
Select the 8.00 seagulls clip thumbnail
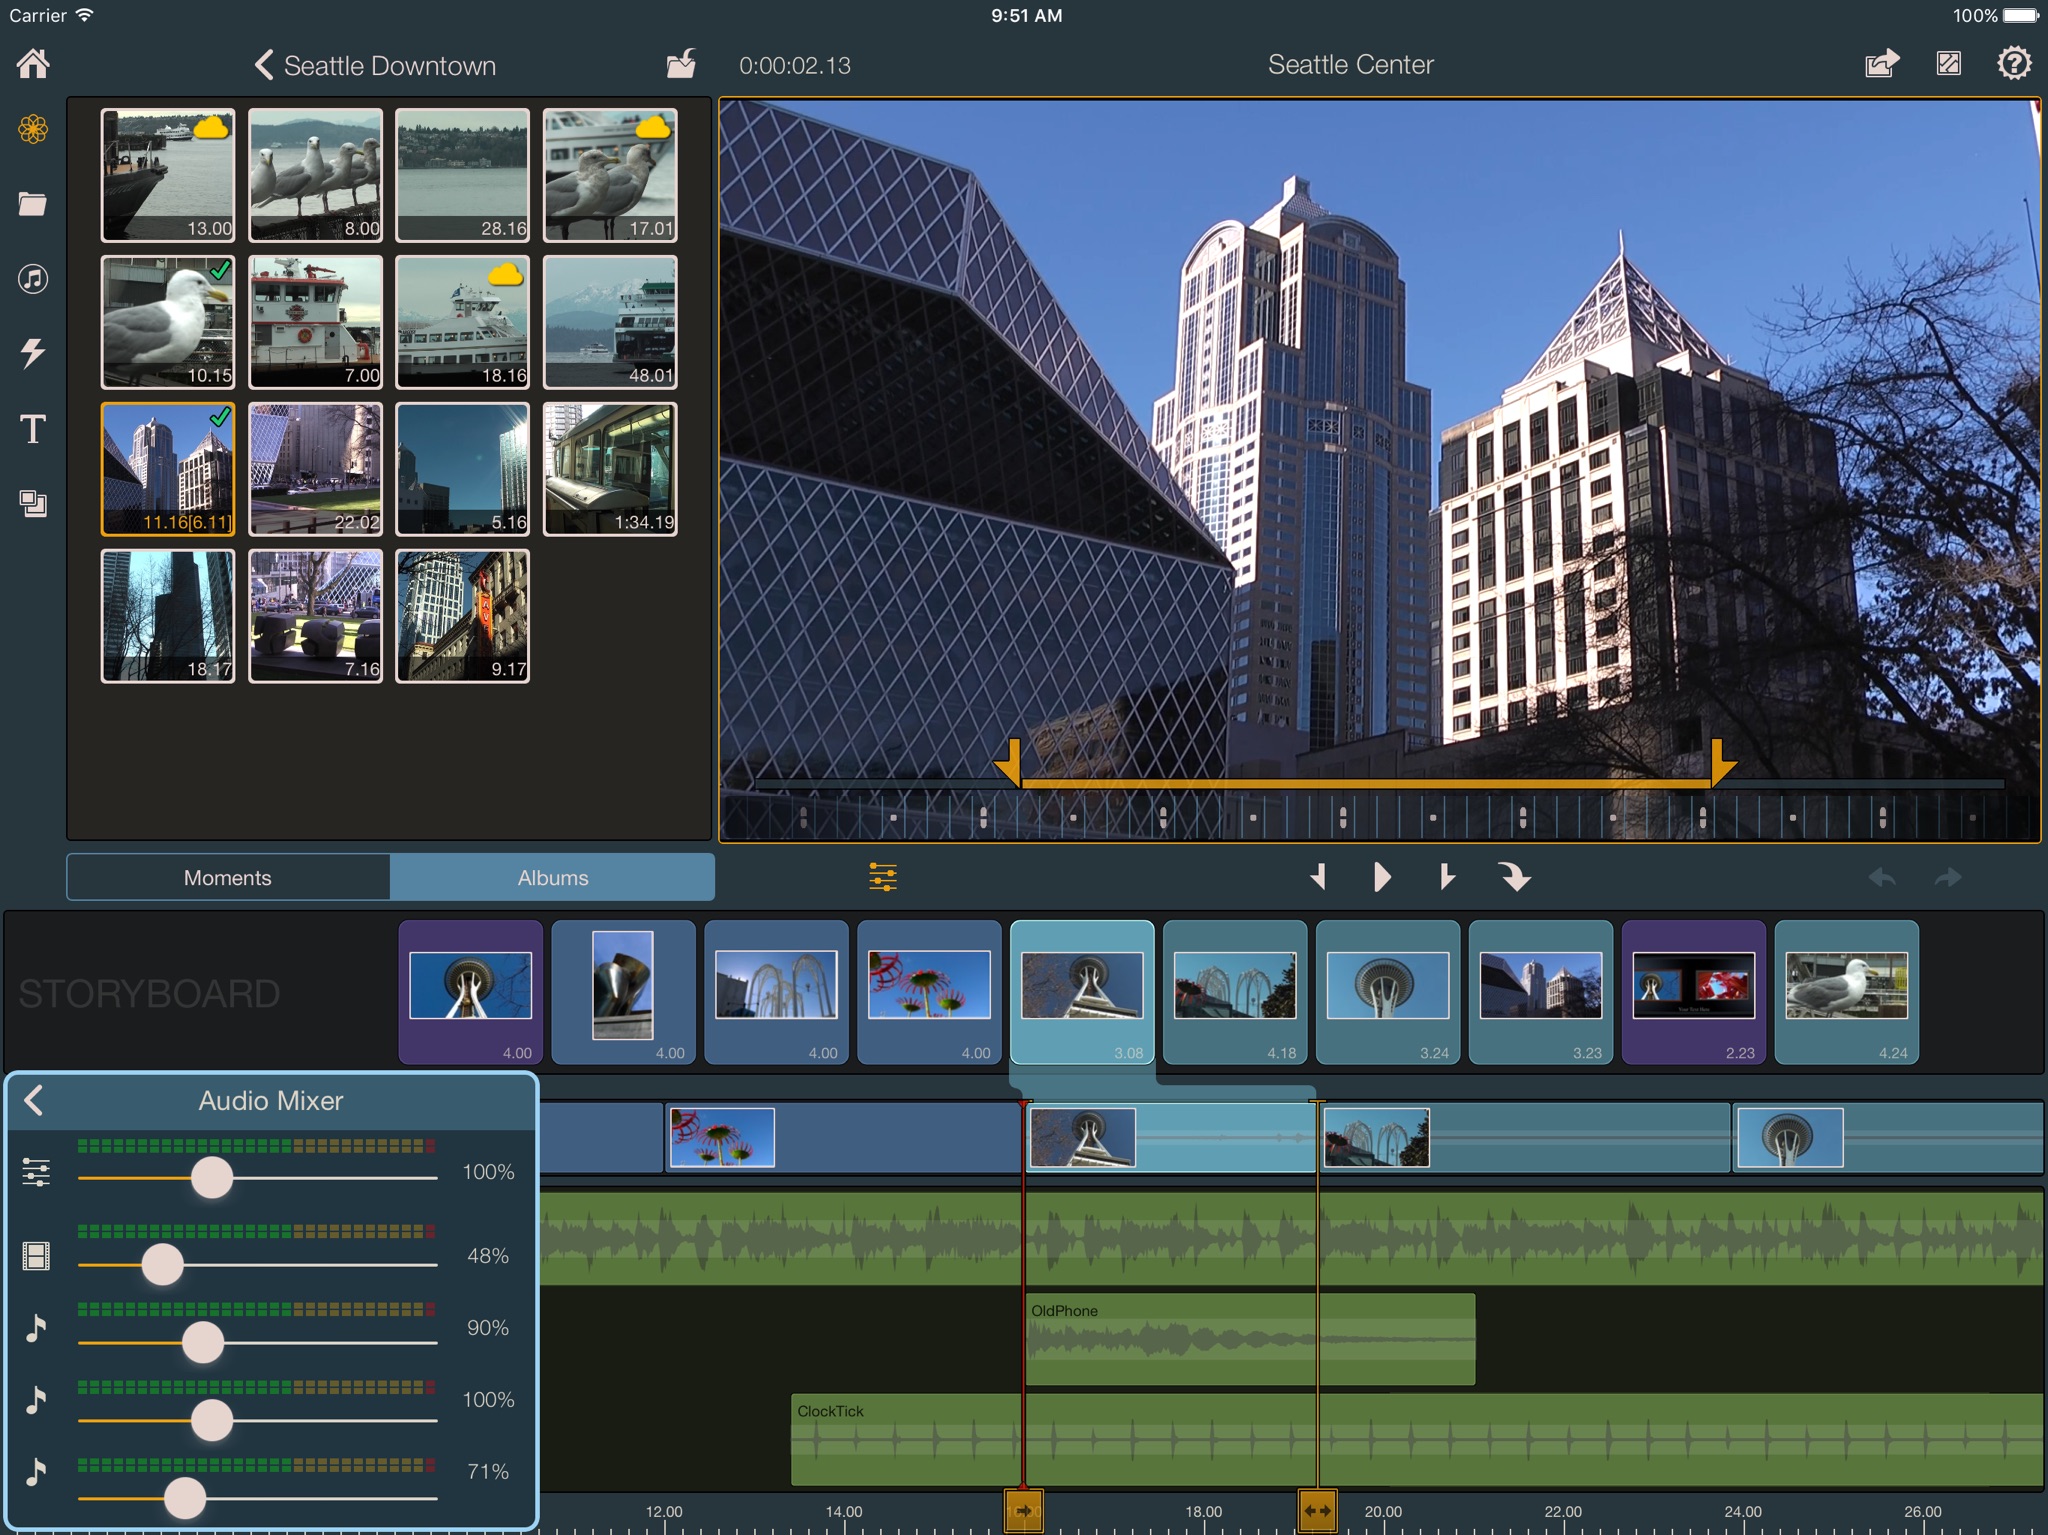click(x=315, y=175)
